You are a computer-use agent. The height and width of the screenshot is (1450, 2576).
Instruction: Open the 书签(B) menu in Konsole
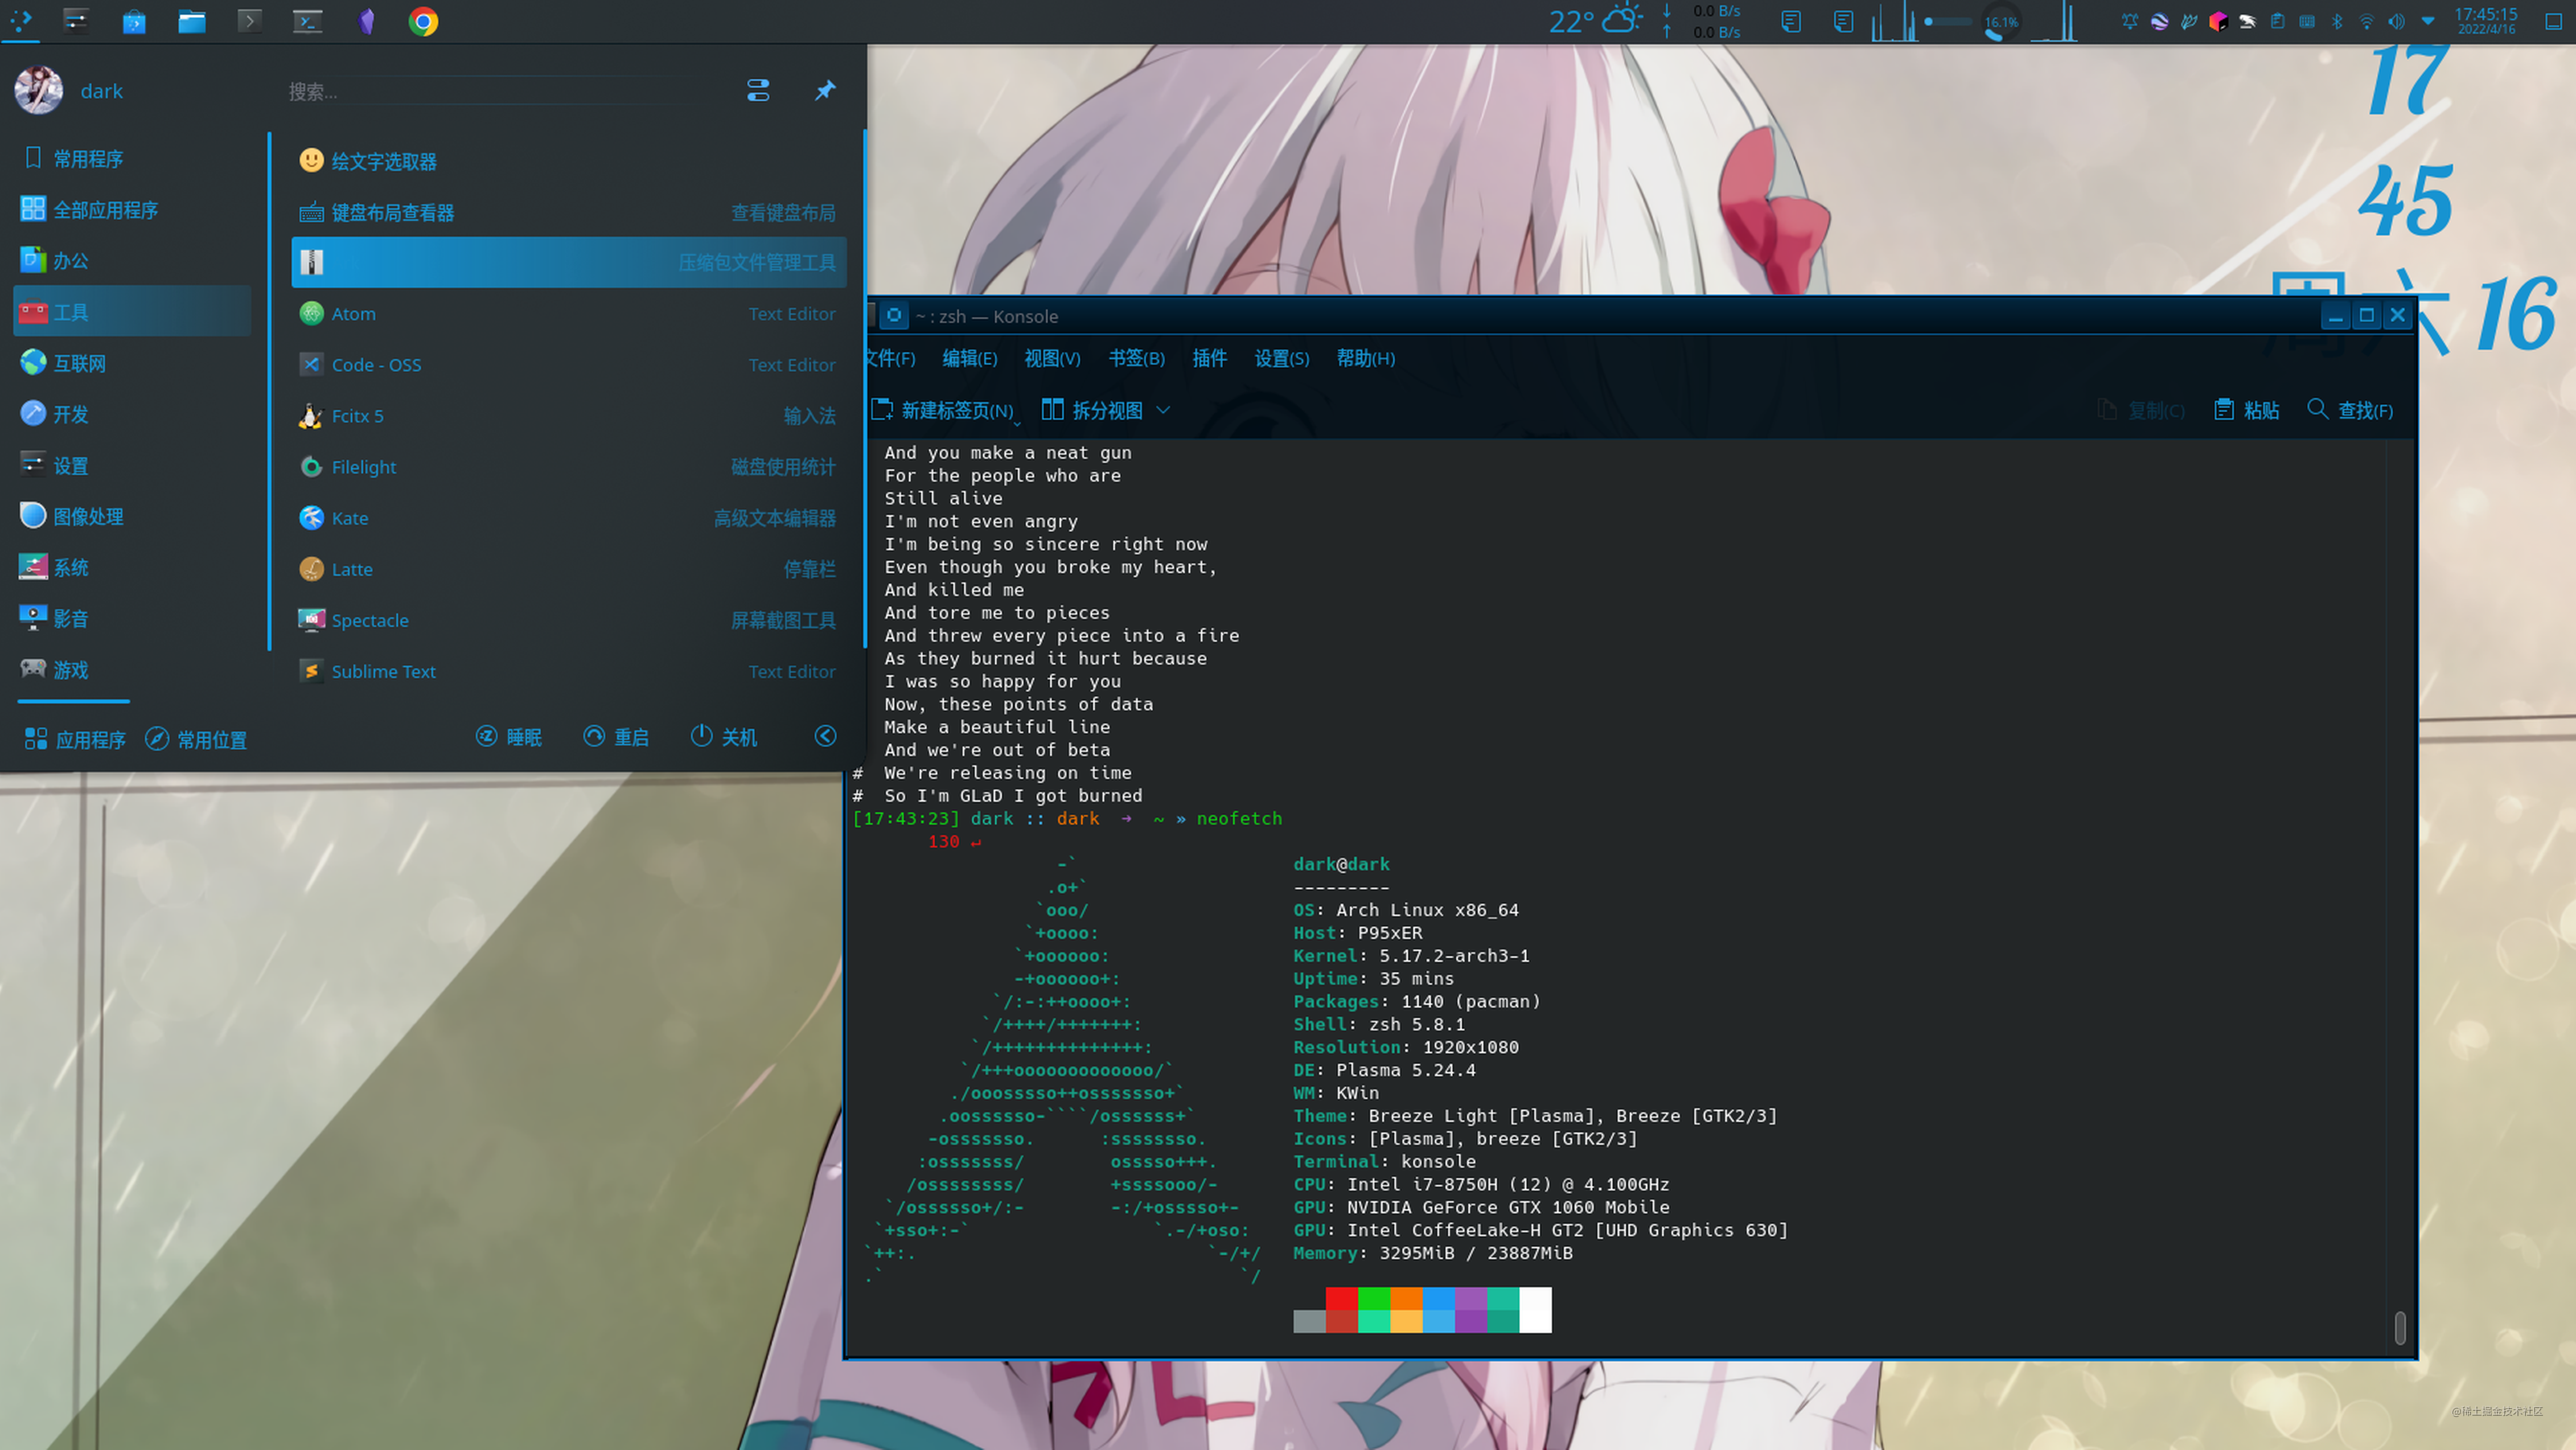1136,358
